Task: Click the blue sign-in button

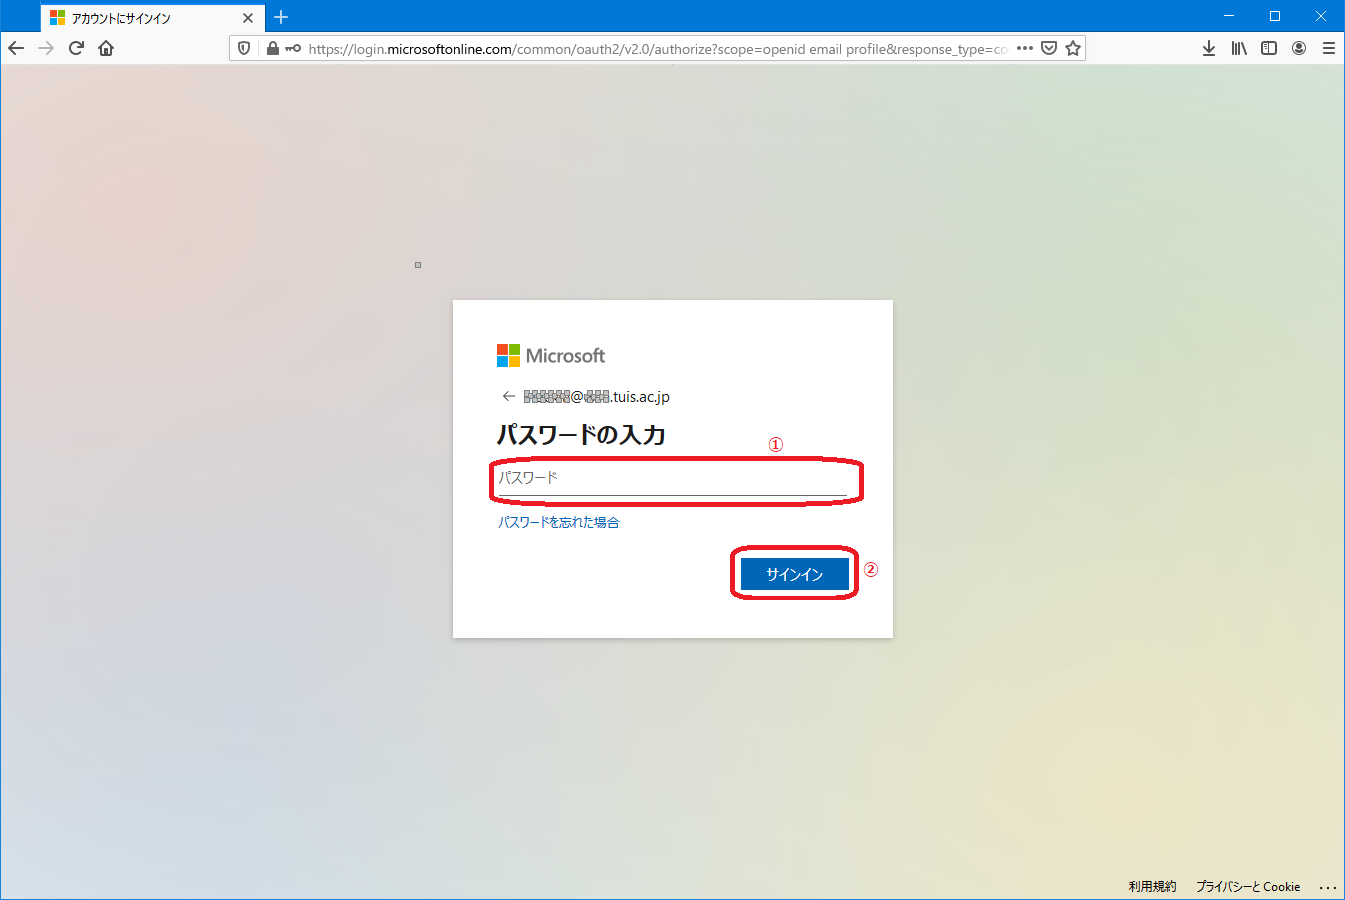Action: click(x=794, y=574)
